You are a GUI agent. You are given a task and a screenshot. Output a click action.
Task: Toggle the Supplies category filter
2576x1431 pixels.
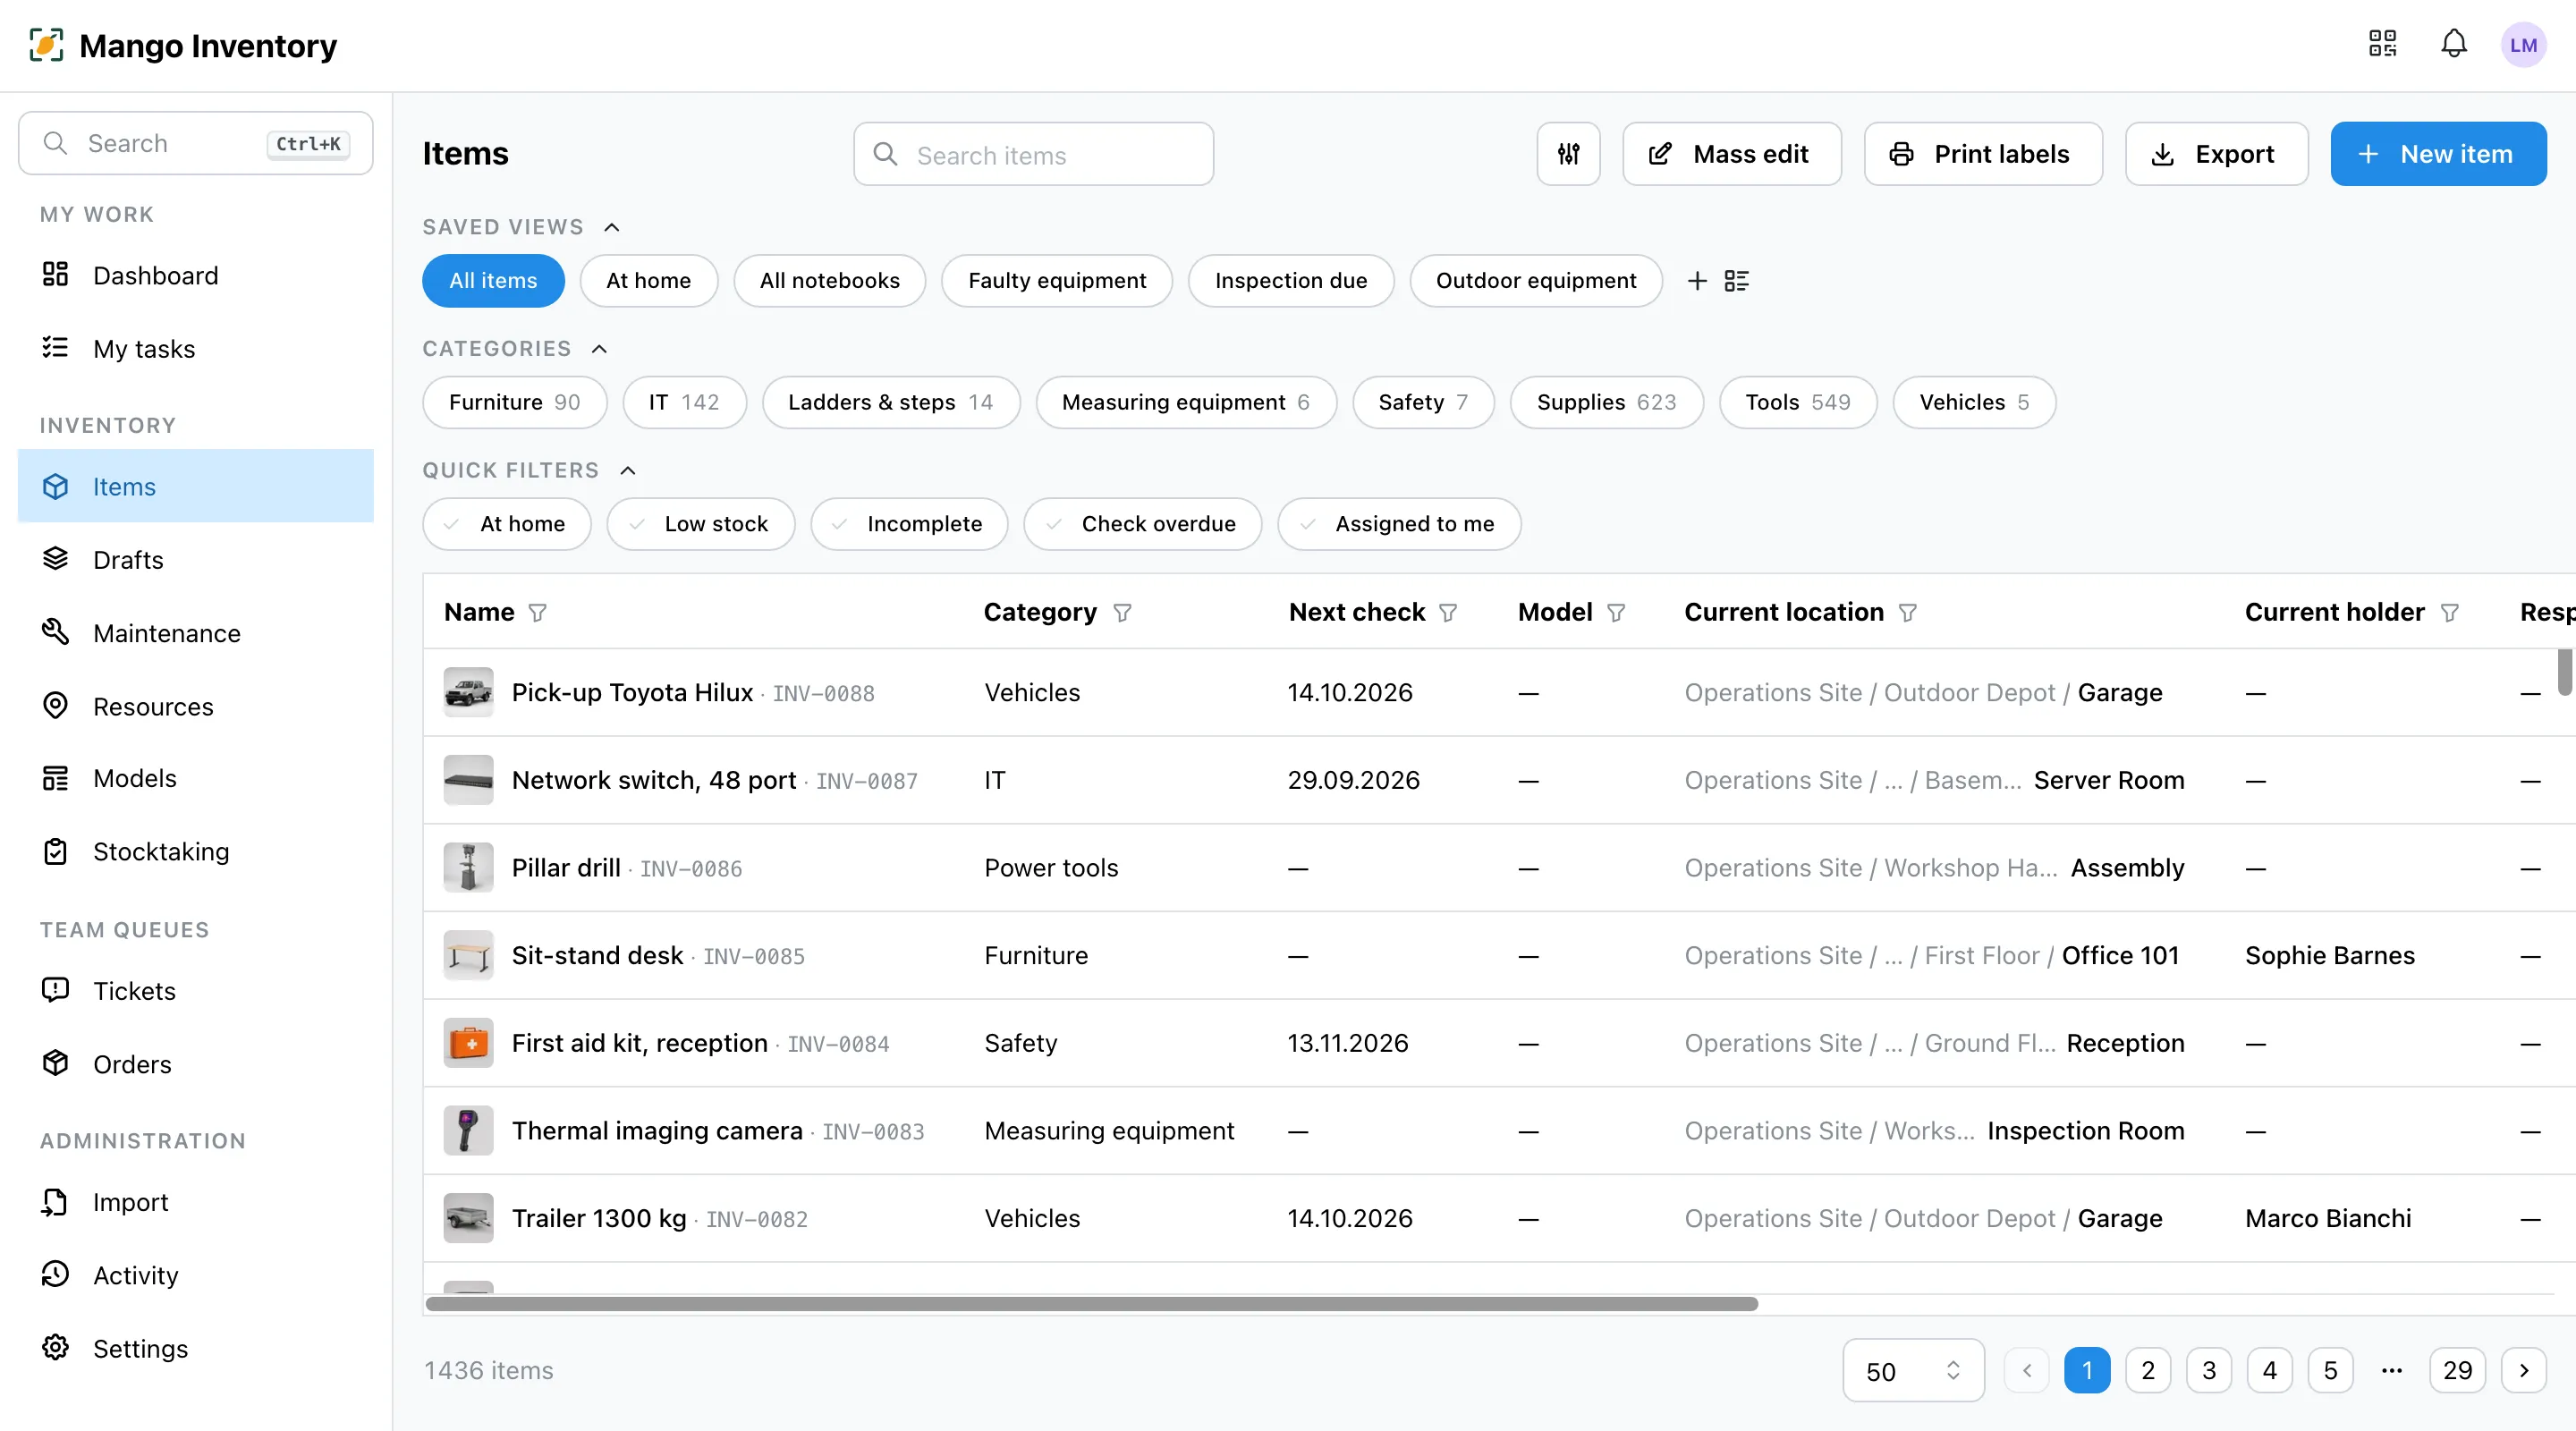[1607, 402]
